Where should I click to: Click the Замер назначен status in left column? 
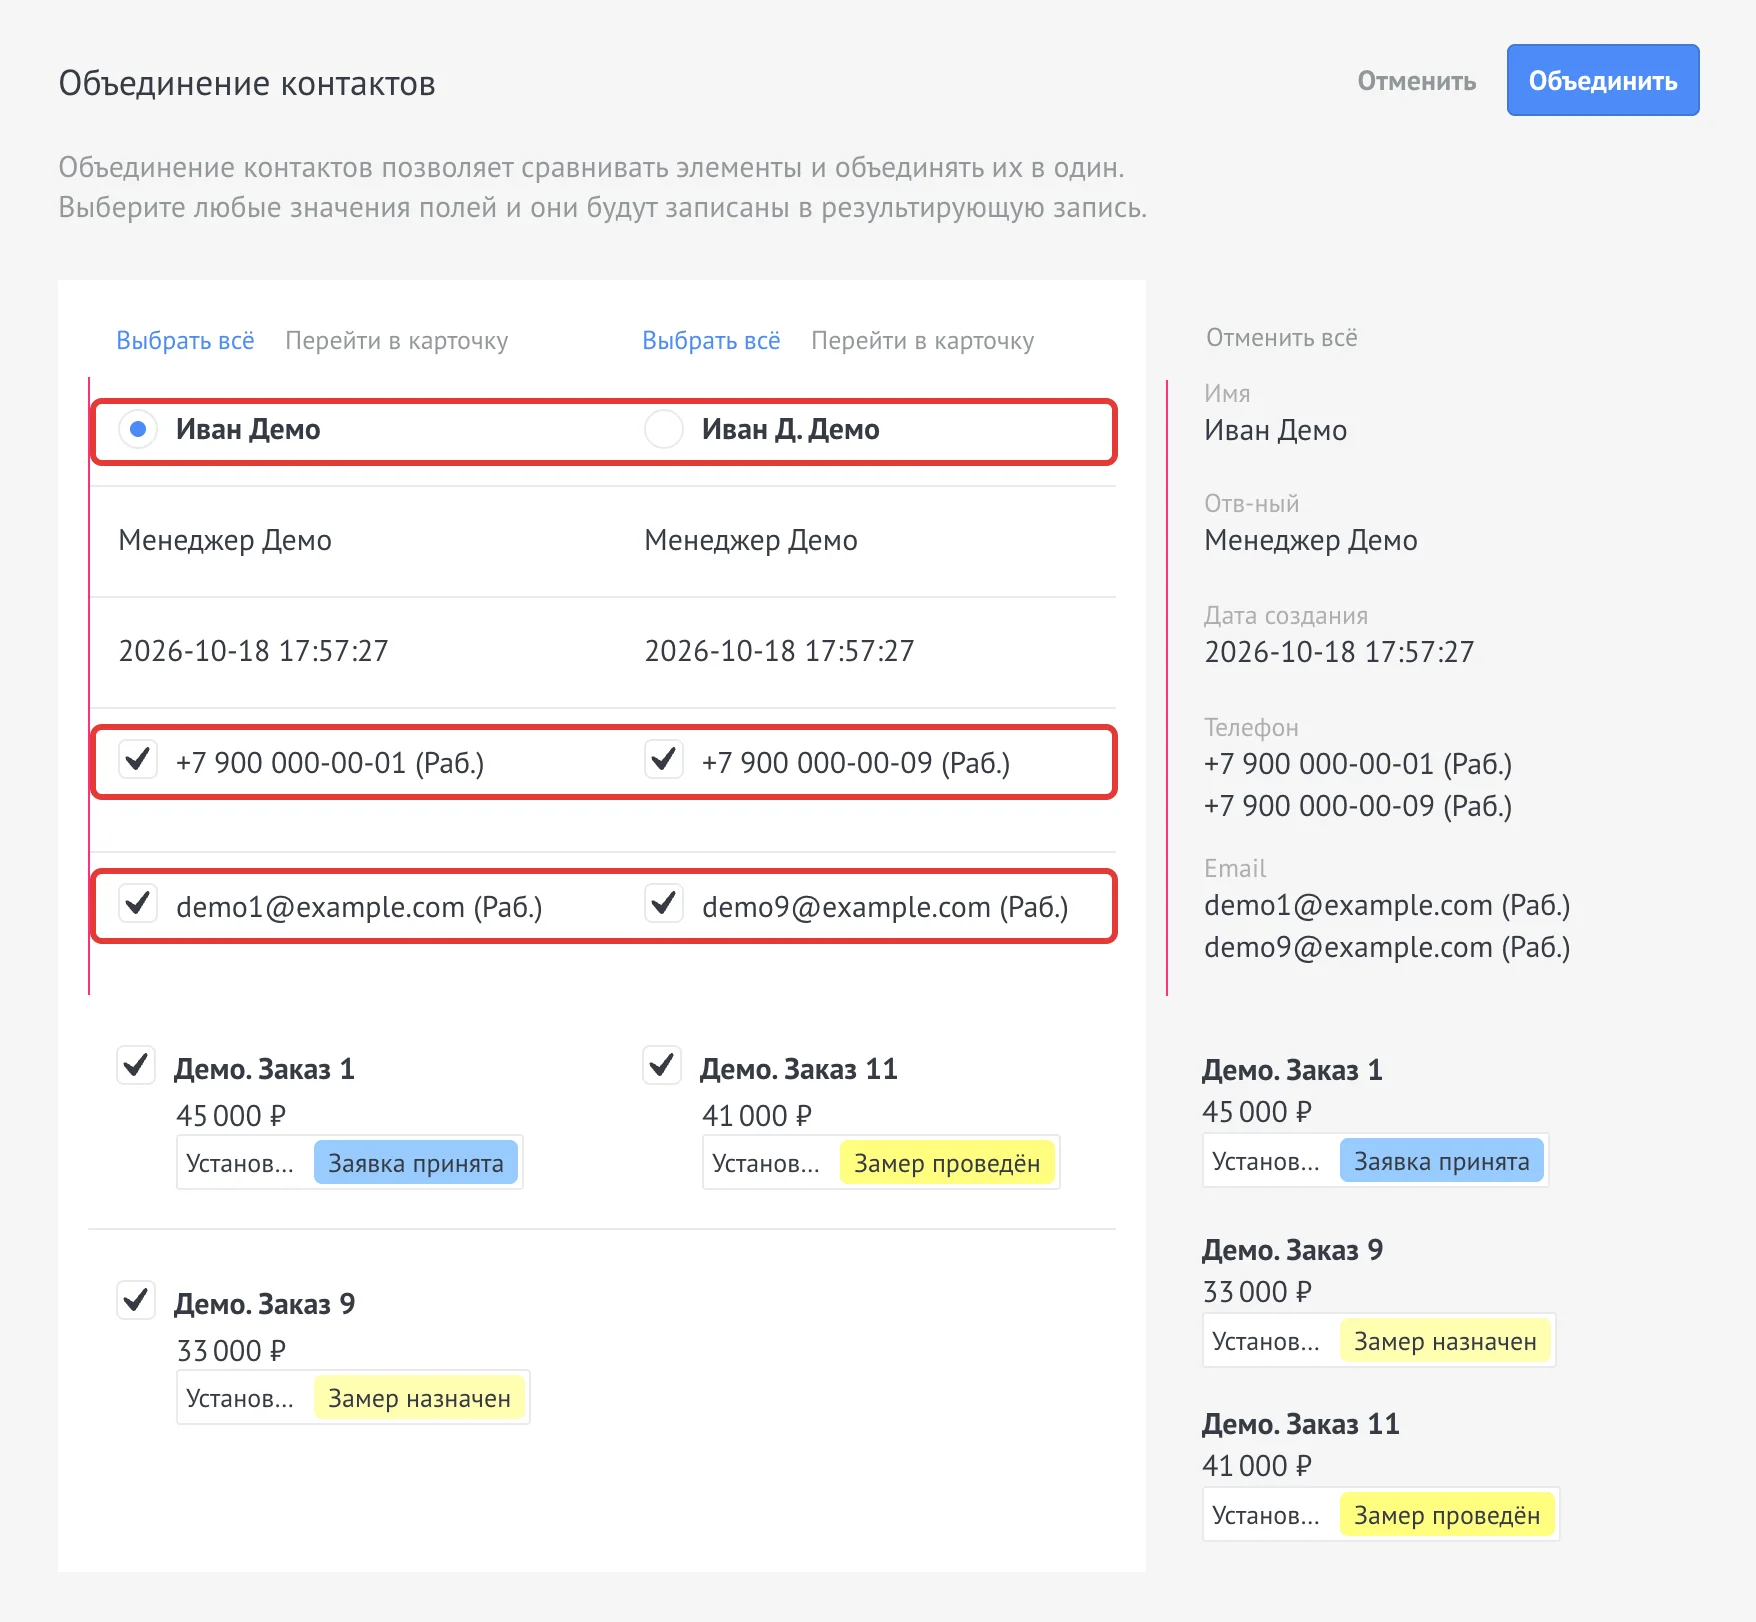pos(419,1398)
